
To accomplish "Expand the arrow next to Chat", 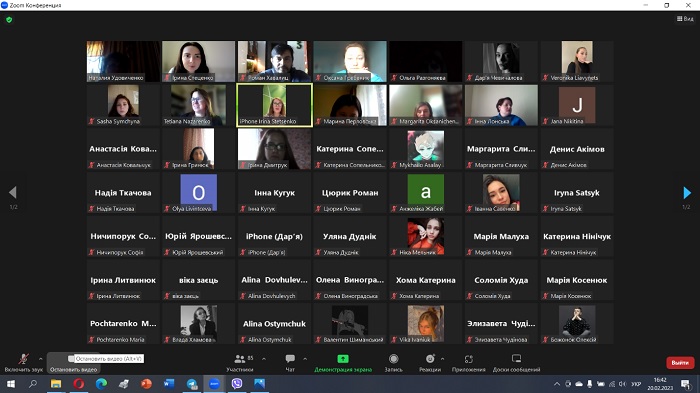I will click(305, 359).
